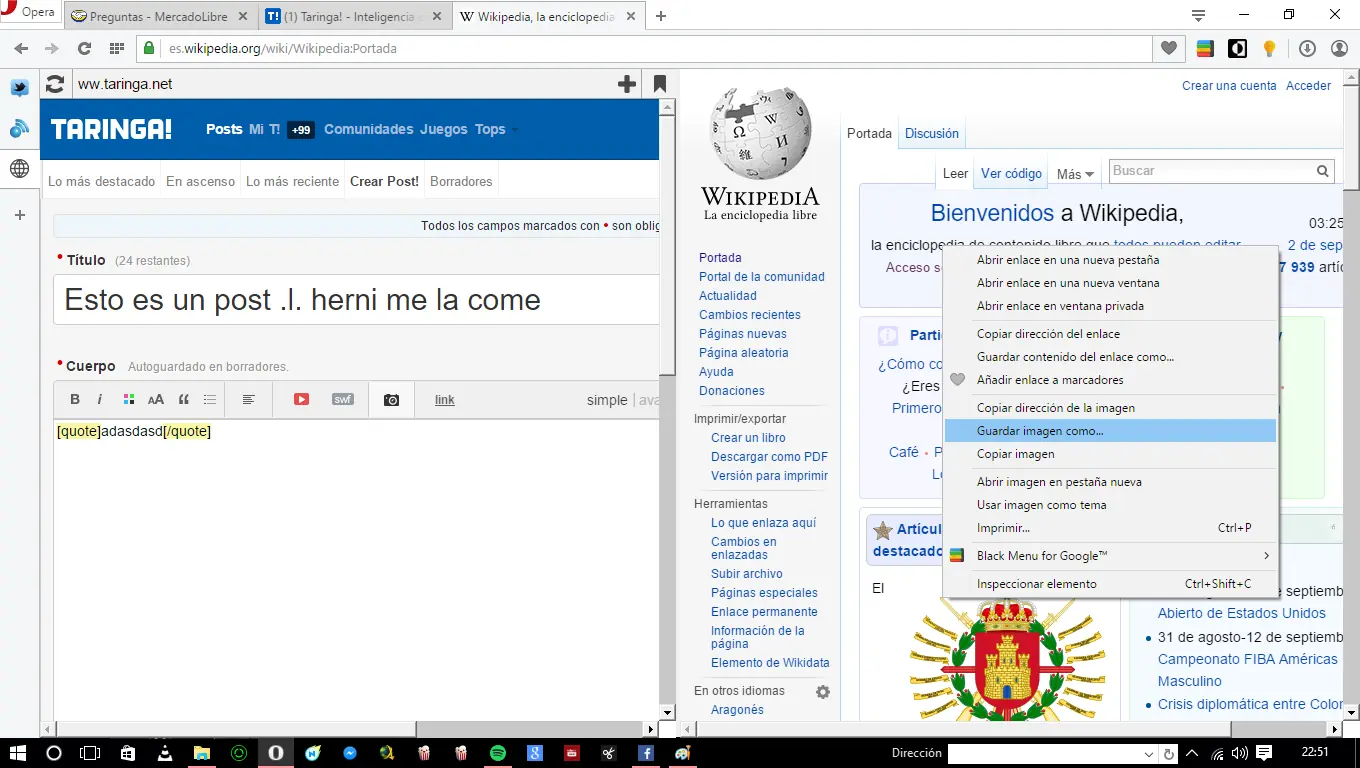This screenshot has height=768, width=1360.
Task: Add a new sidebar panel with the plus icon
Action: pos(627,84)
